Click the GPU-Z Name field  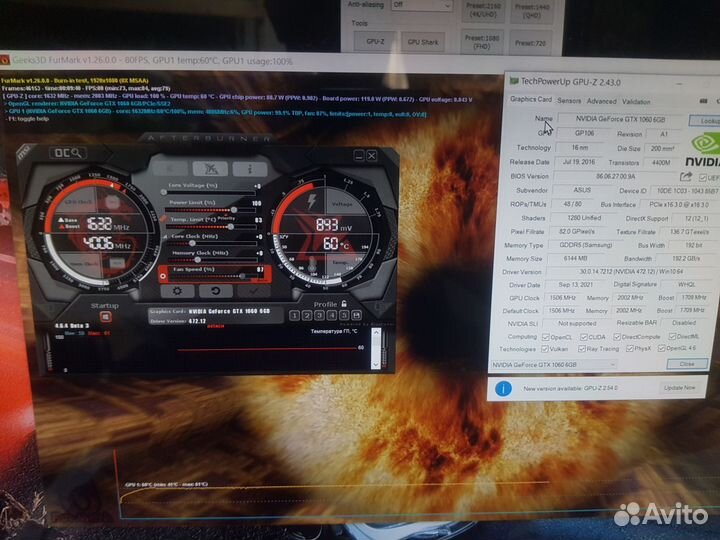tap(620, 119)
